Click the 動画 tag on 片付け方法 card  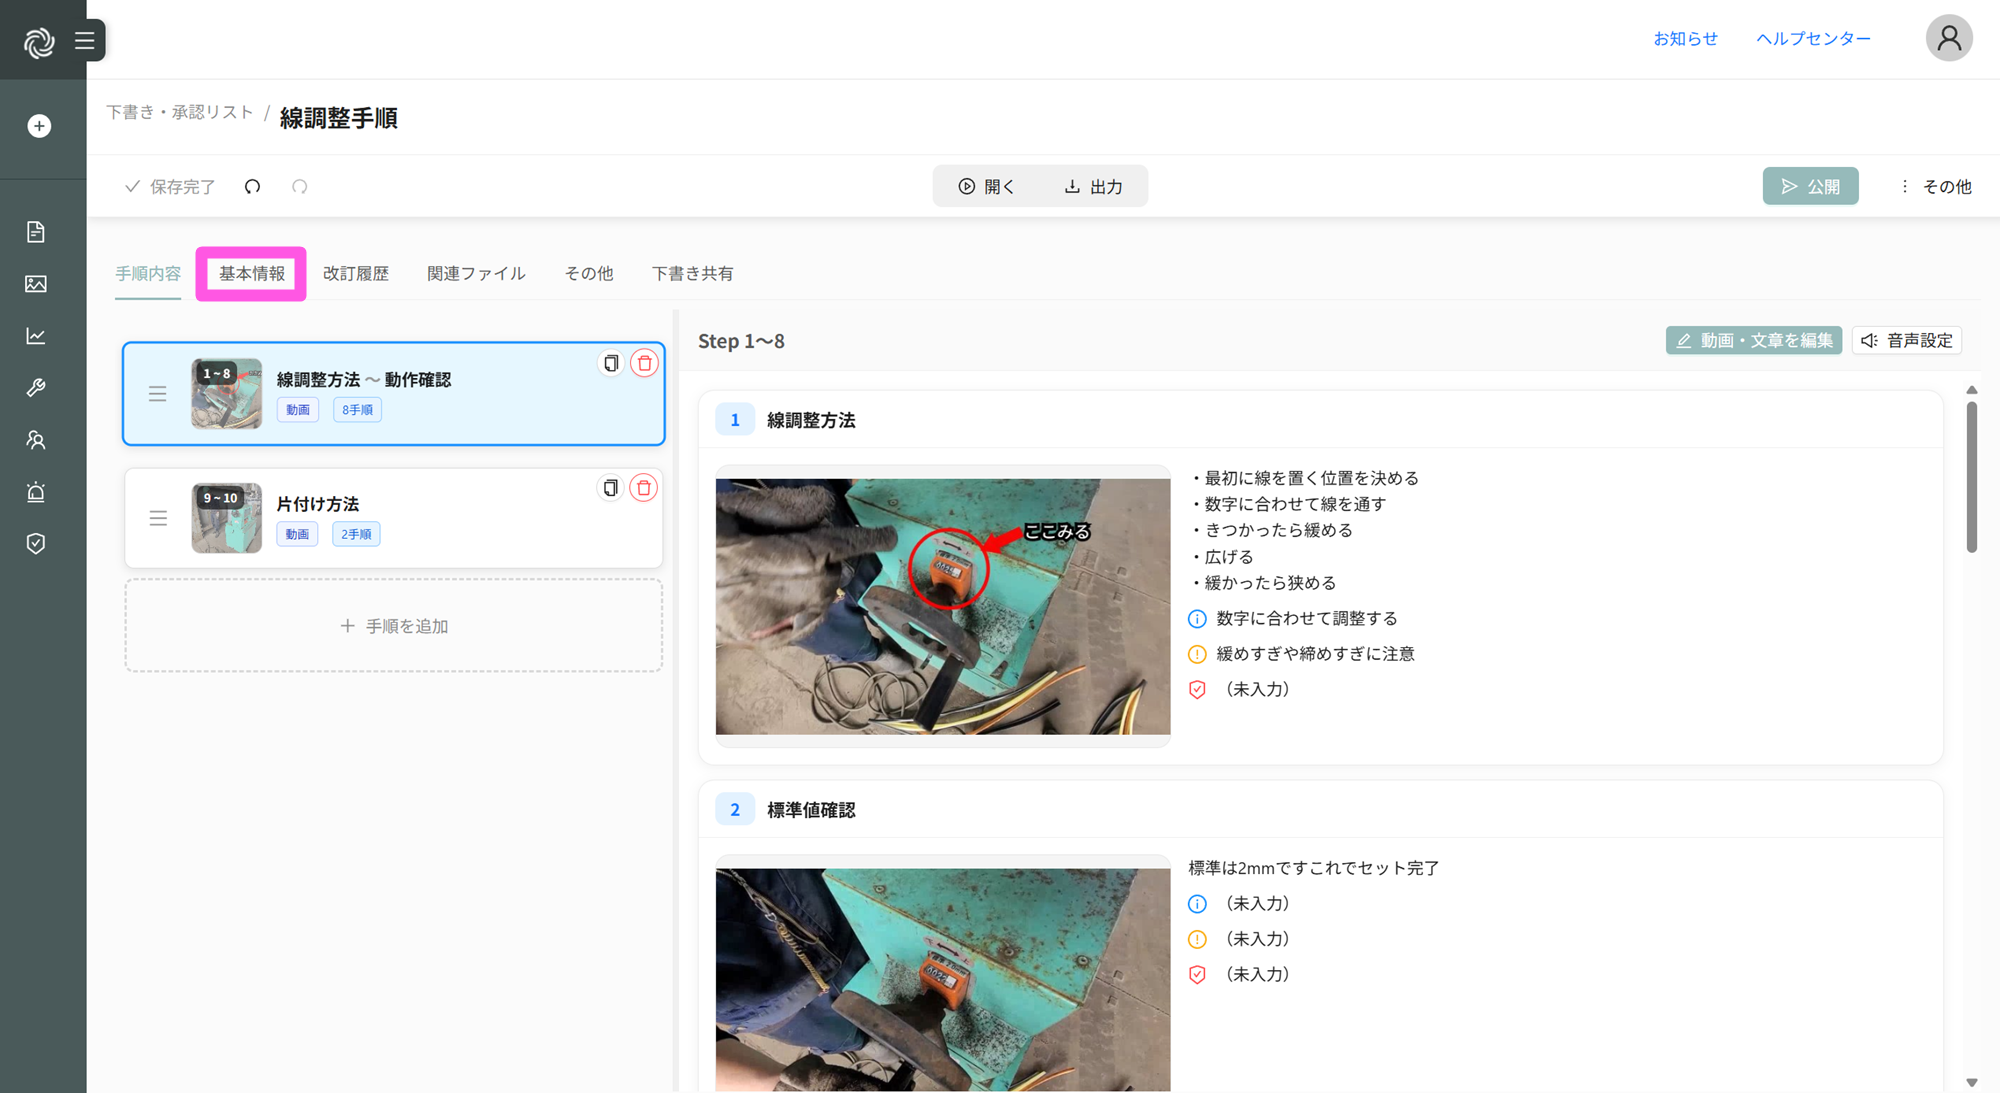[x=297, y=535]
